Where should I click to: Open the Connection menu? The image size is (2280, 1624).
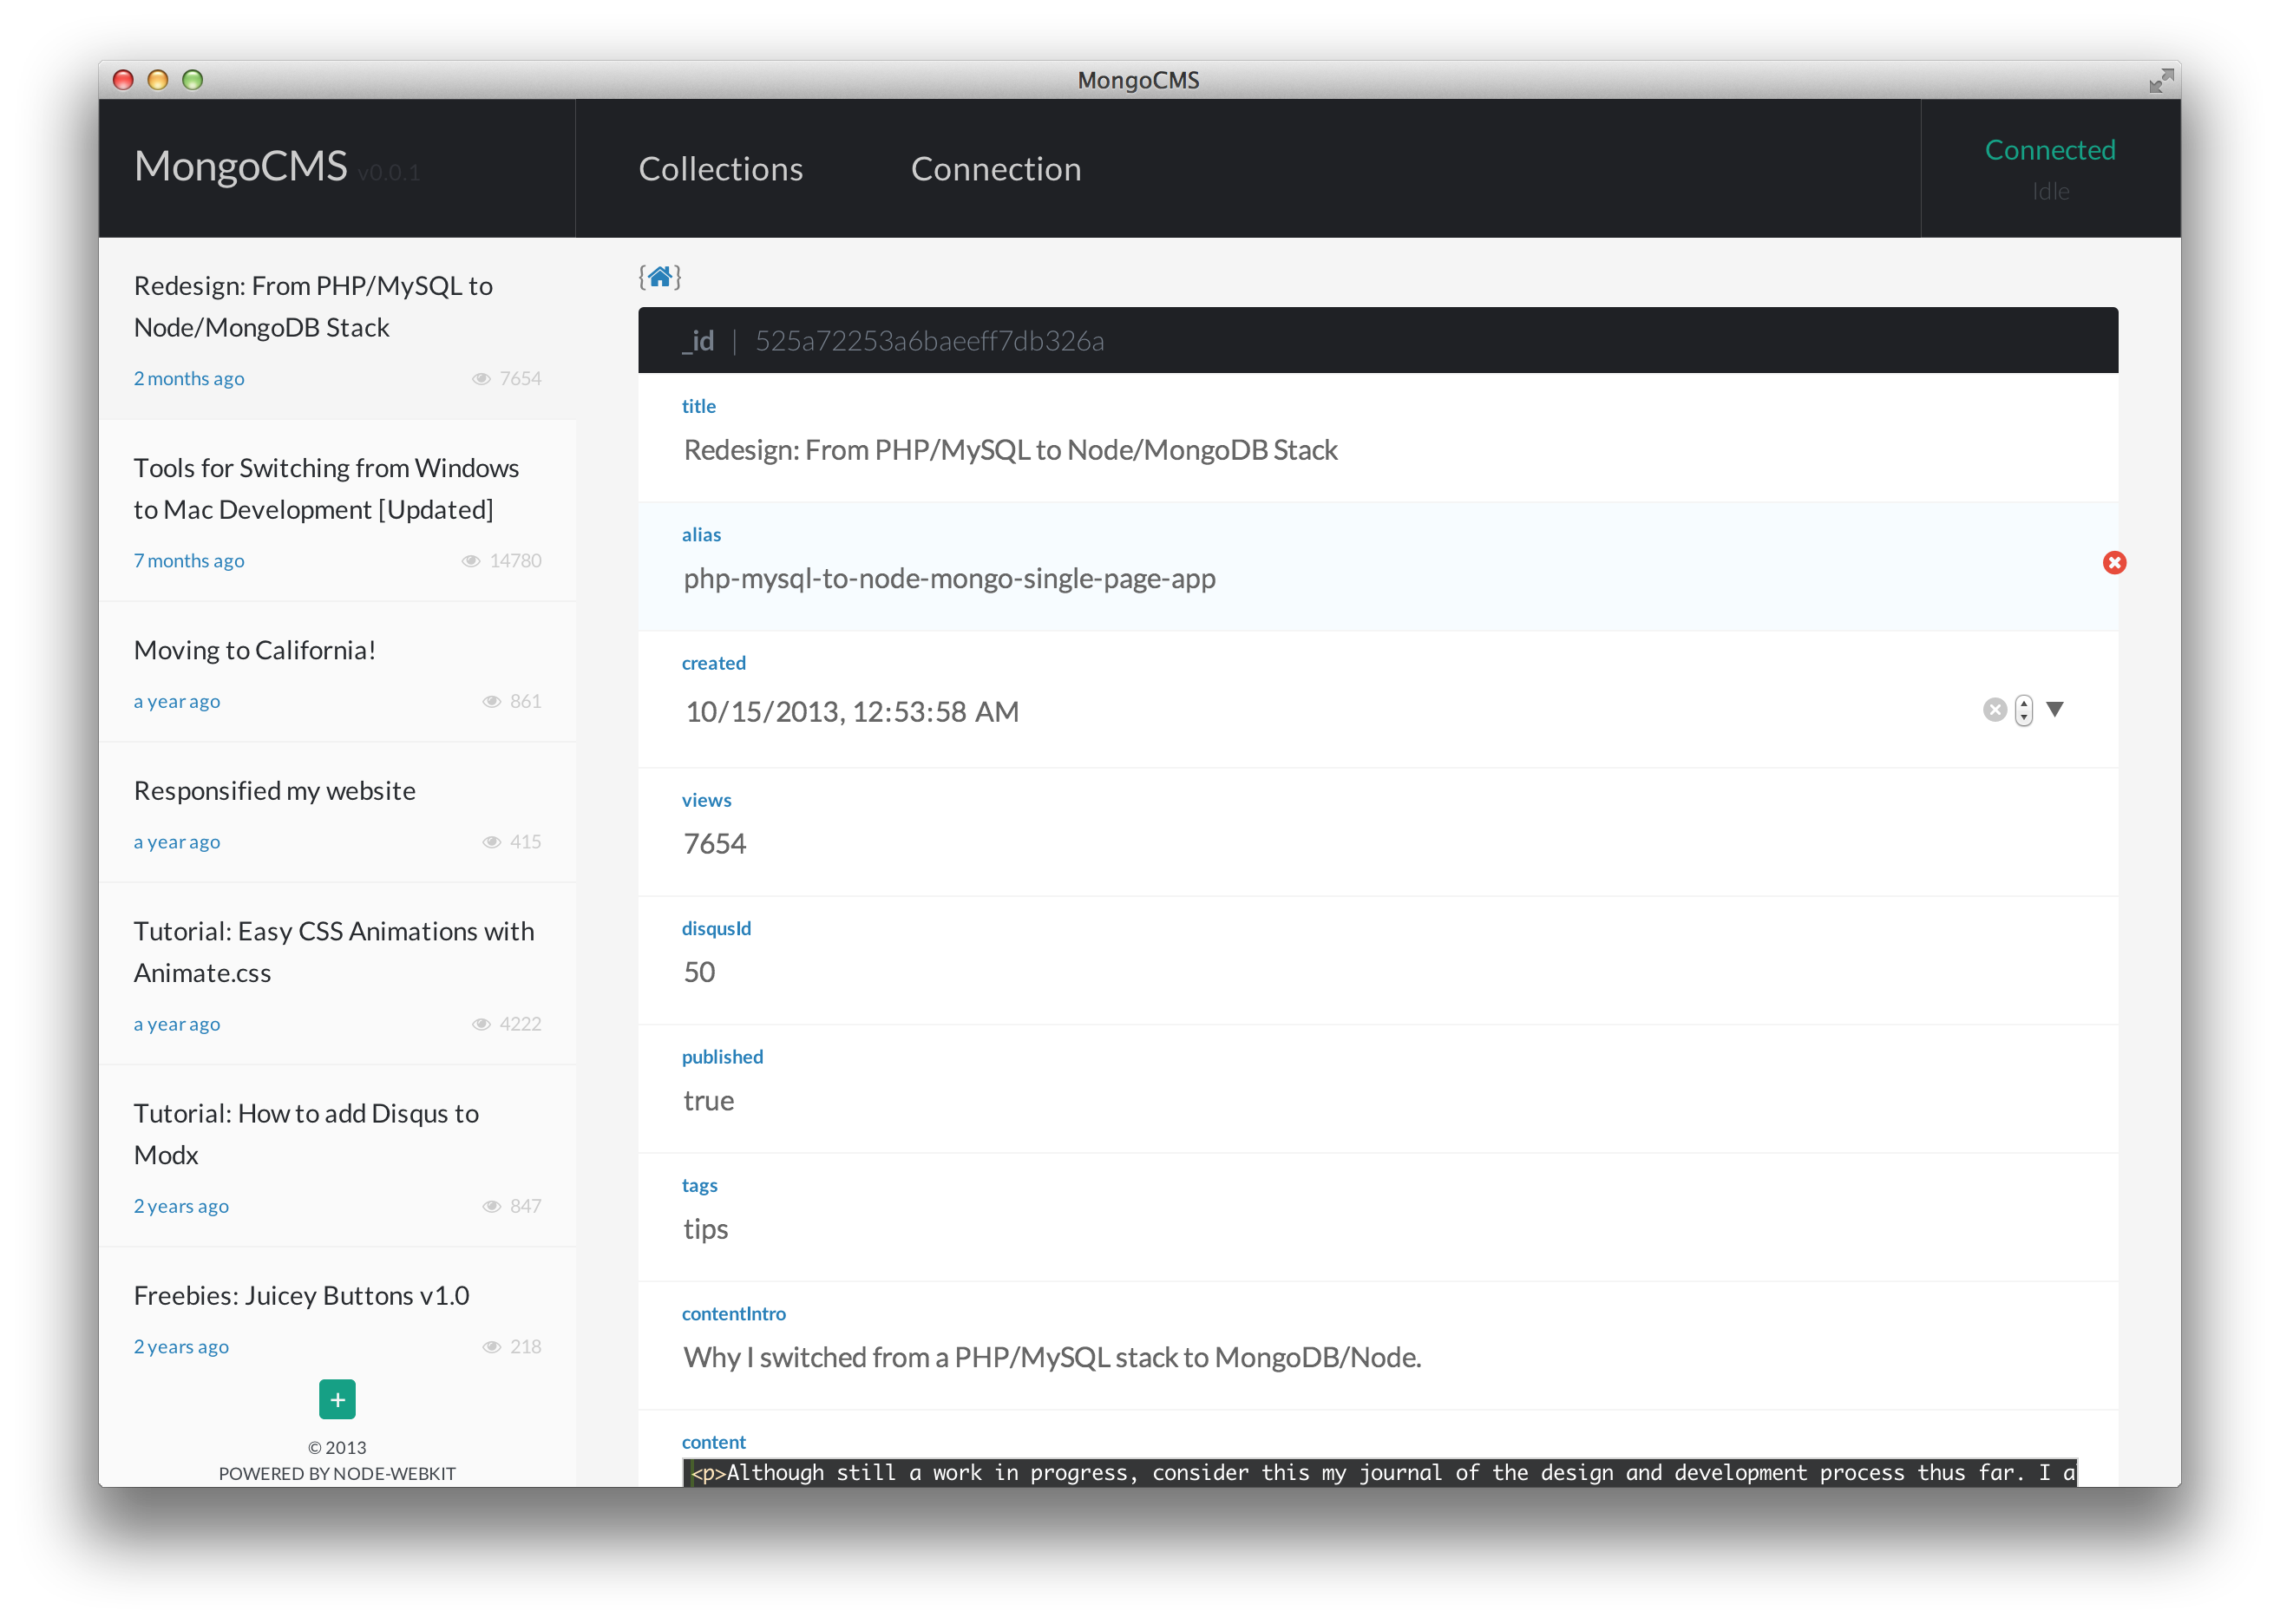pos(995,169)
